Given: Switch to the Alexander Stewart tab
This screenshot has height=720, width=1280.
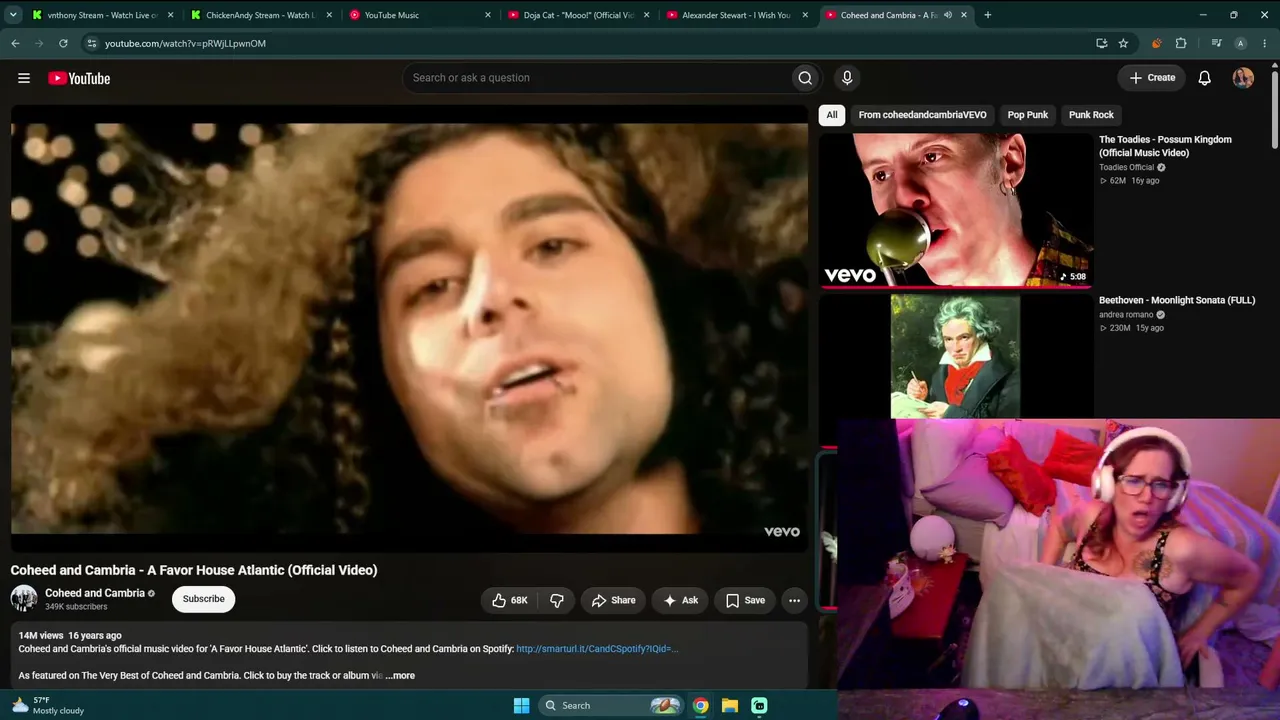Looking at the screenshot, I should coord(738,15).
